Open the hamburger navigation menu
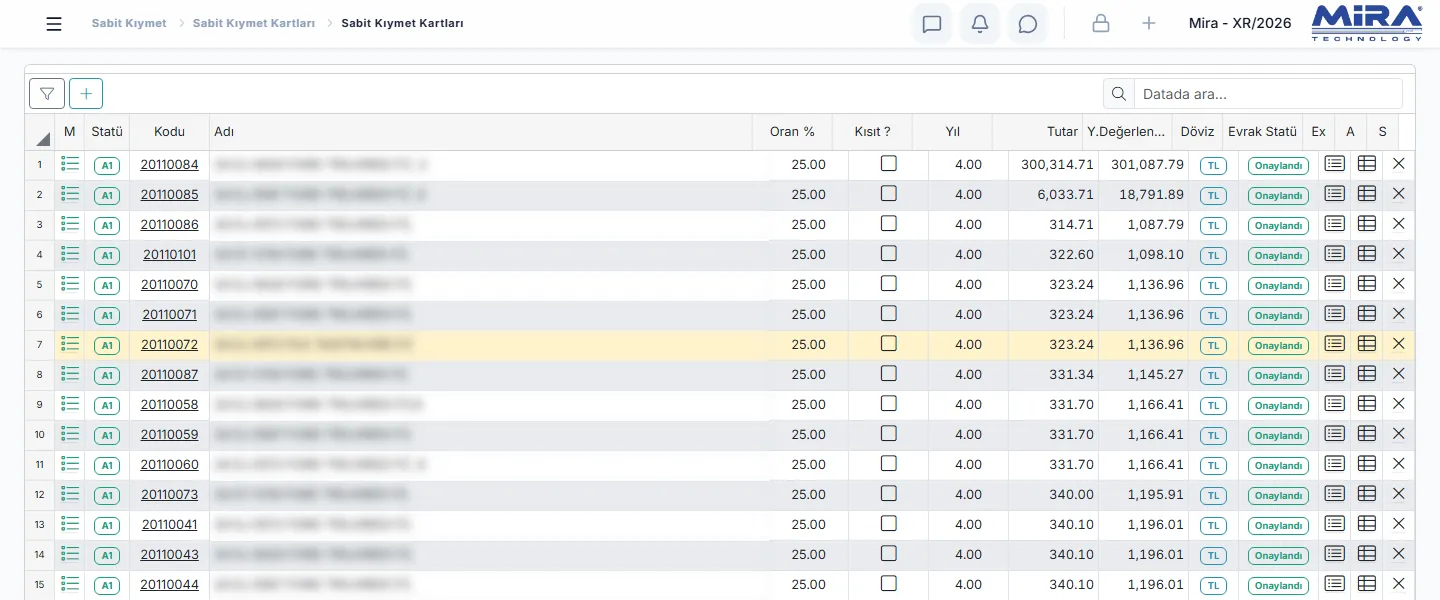 click(54, 24)
